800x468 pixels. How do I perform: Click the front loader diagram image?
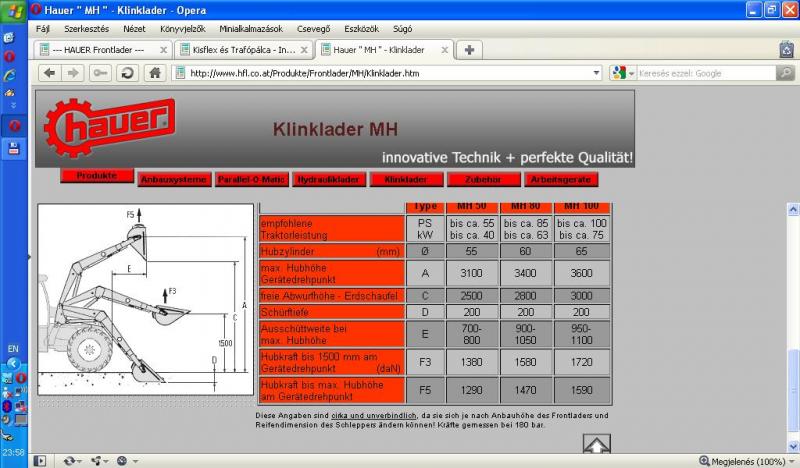[x=145, y=299]
